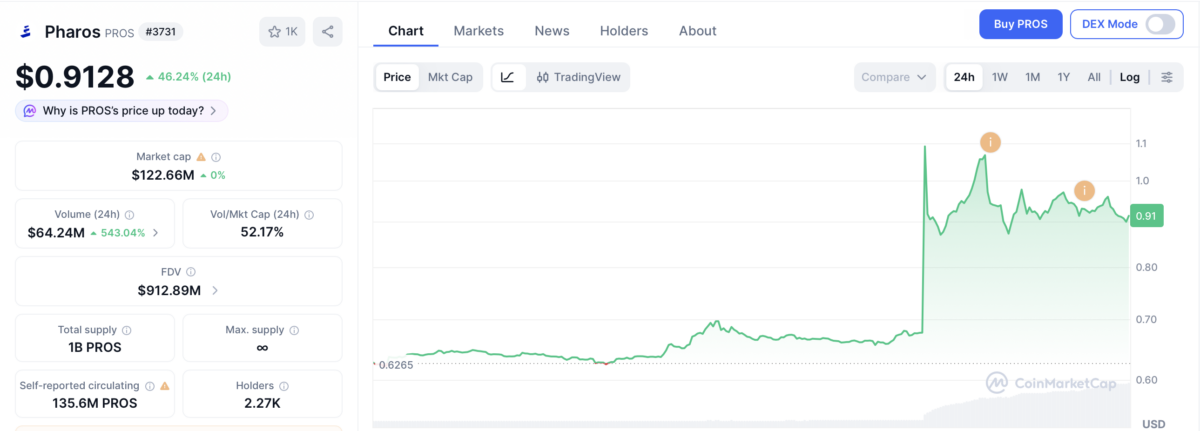Image resolution: width=1200 pixels, height=431 pixels.
Task: Toggle DEX Mode switch
Action: 1160,25
